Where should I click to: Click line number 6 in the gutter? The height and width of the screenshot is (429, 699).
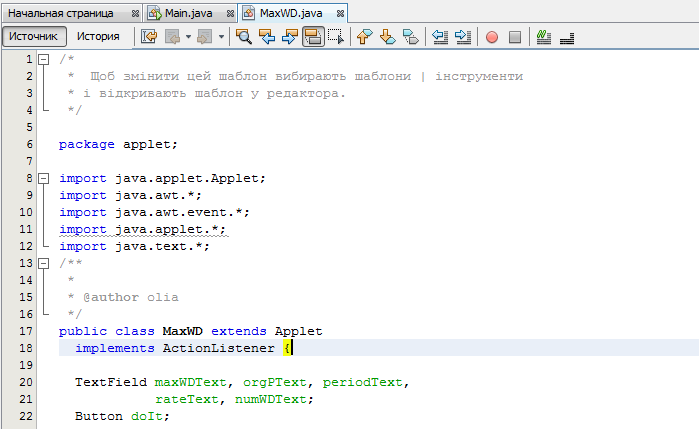[29, 144]
